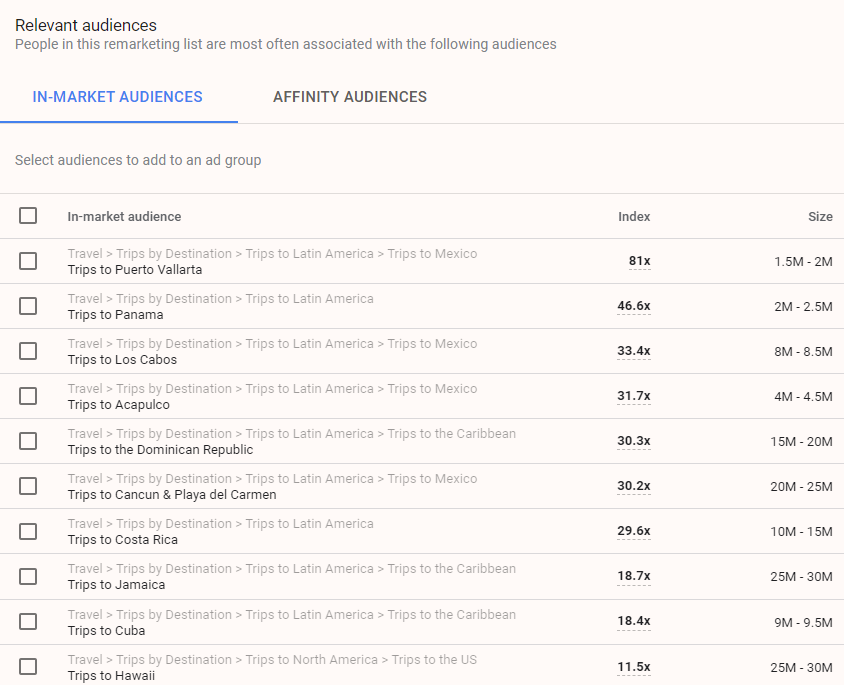Open the In-Market Audiences tab
Viewport: 844px width, 685px height.
pyautogui.click(x=118, y=97)
